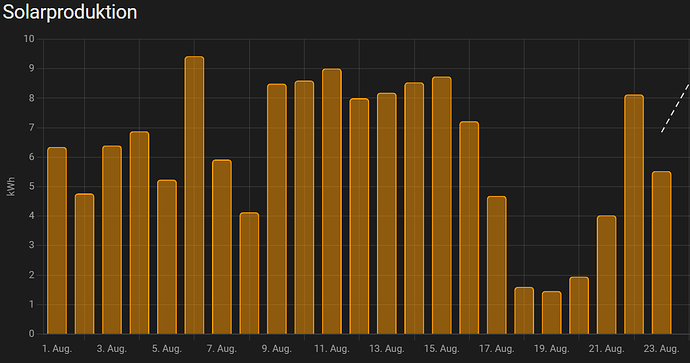Click the 17. Aug. production bar
The width and height of the screenshot is (690, 363).
[x=497, y=265]
